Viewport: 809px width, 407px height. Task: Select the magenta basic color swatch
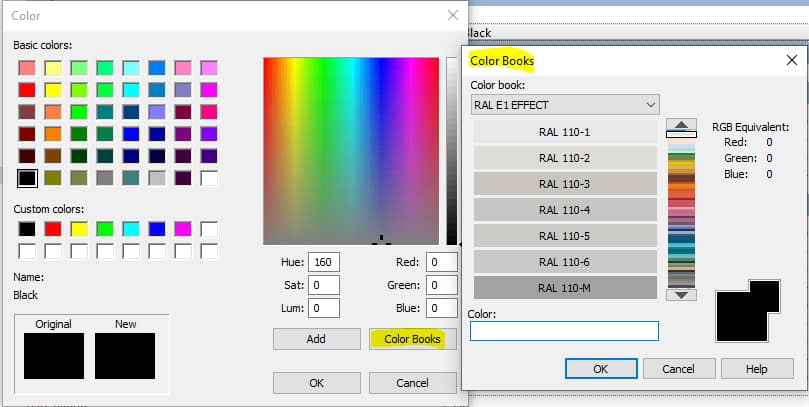[x=208, y=90]
